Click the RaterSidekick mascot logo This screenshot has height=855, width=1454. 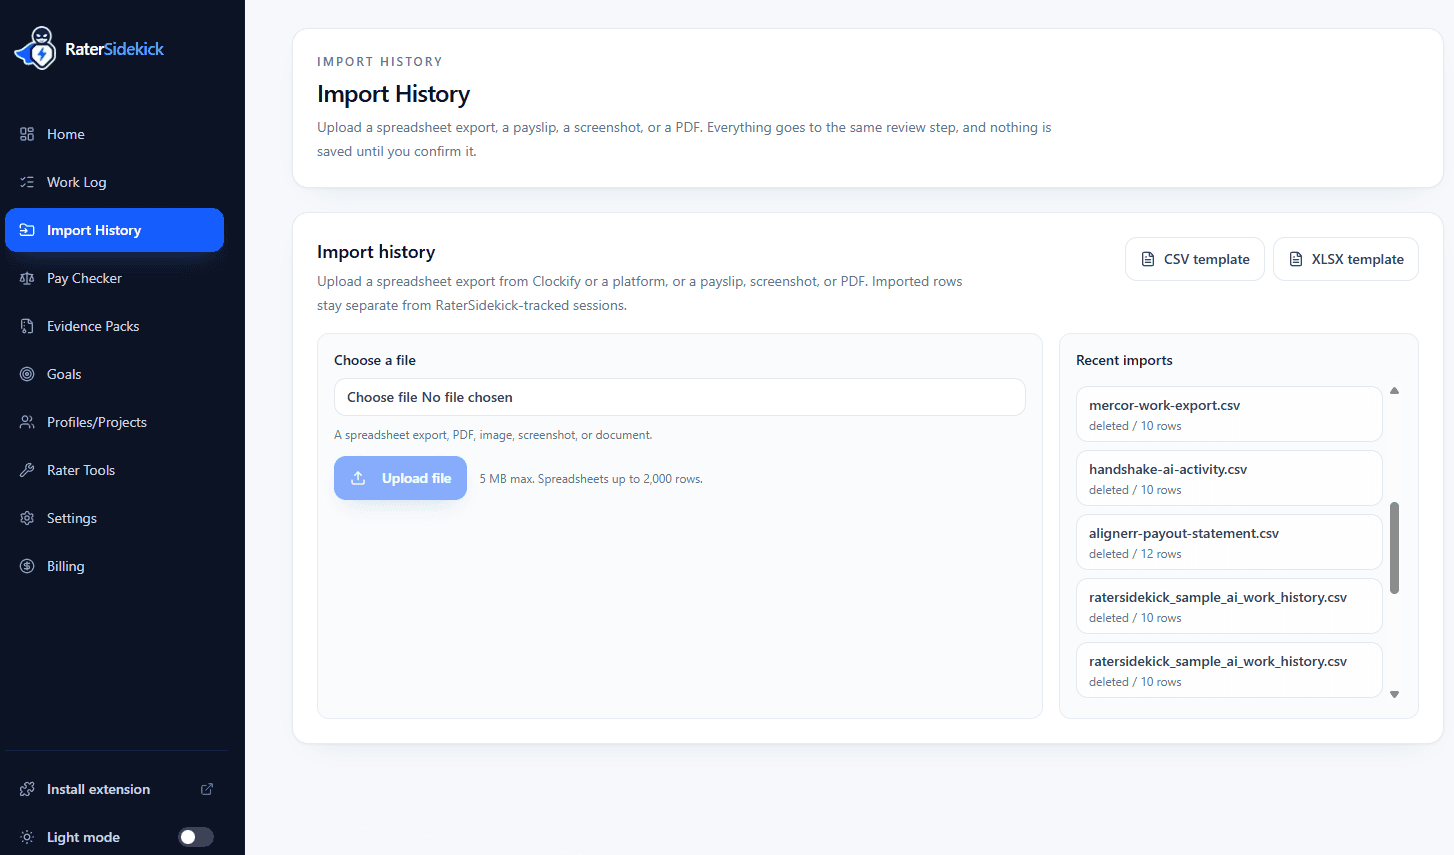(x=36, y=48)
